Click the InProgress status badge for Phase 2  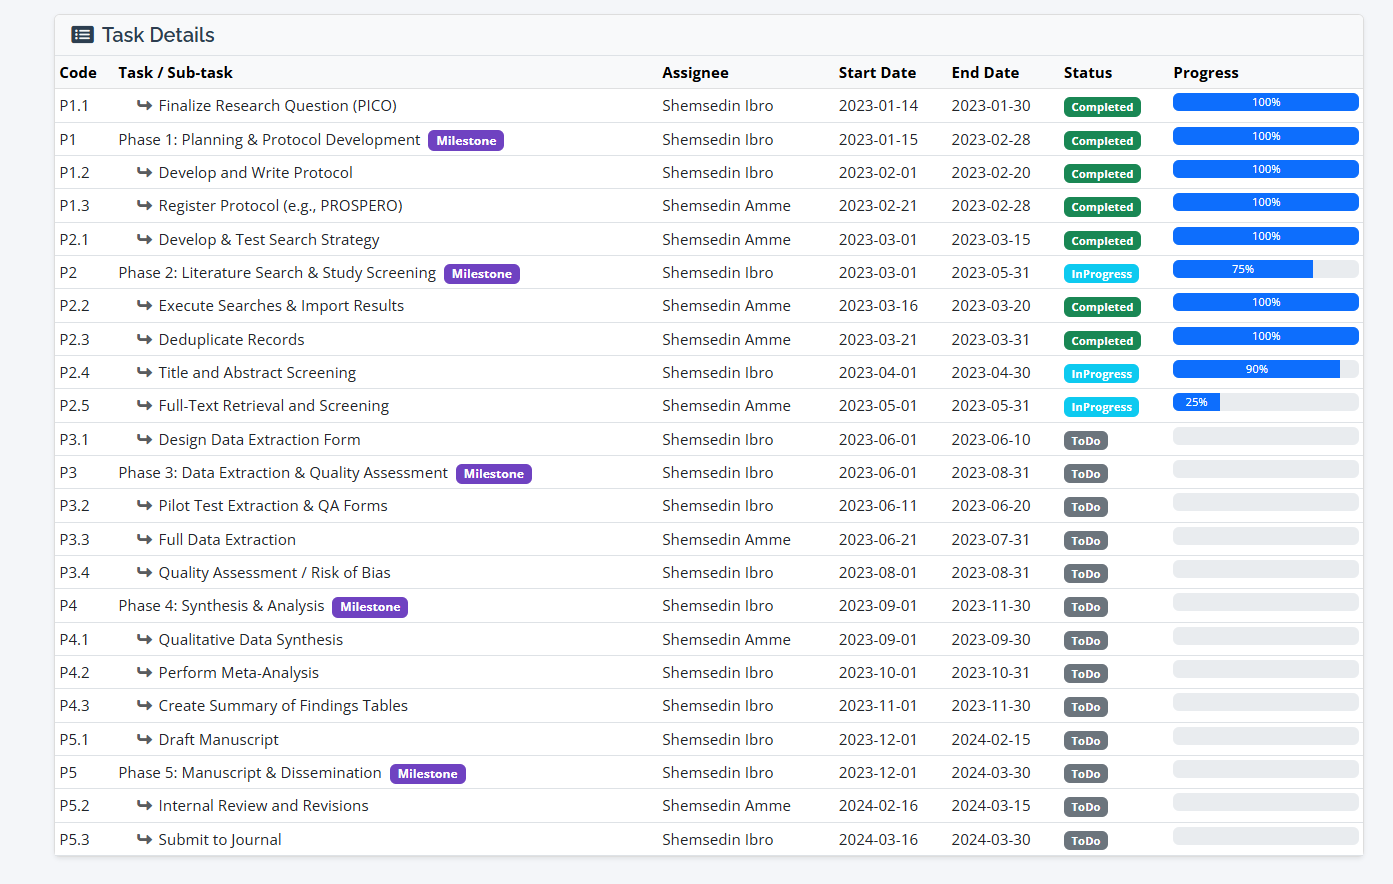click(1101, 274)
